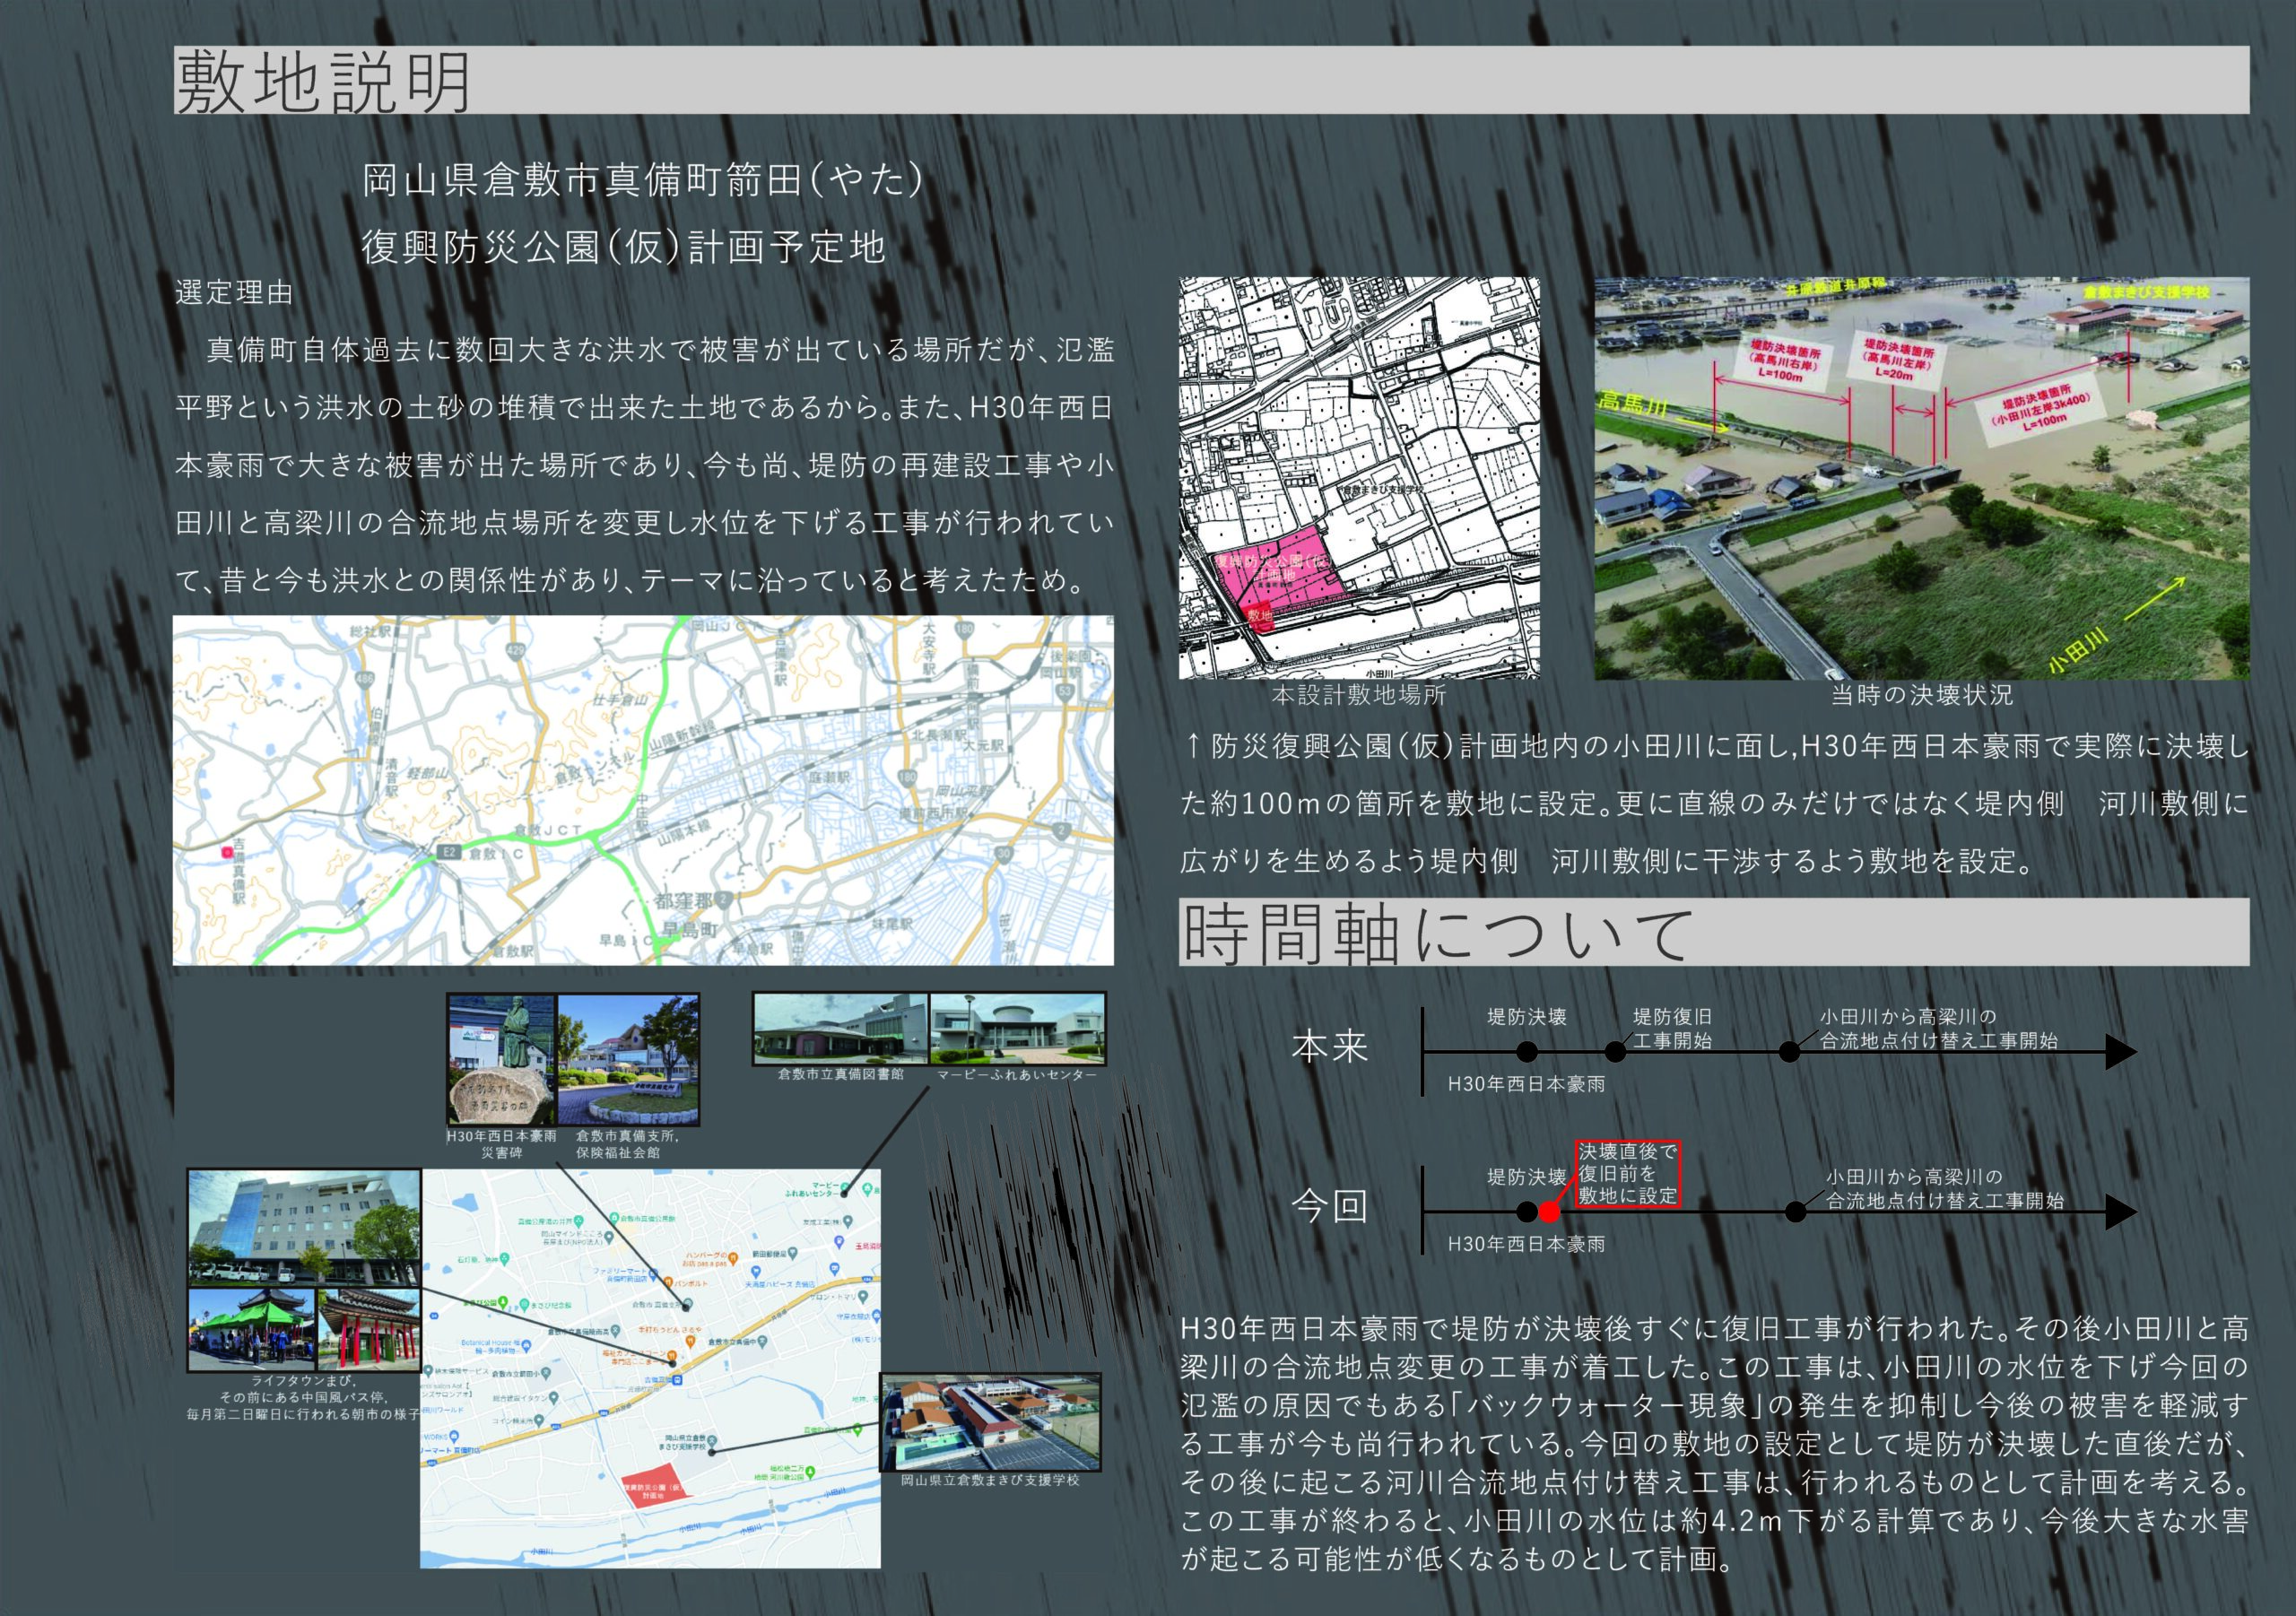2296x1616 pixels.
Task: Click the green-tent morning market photo
Action: coord(251,1329)
